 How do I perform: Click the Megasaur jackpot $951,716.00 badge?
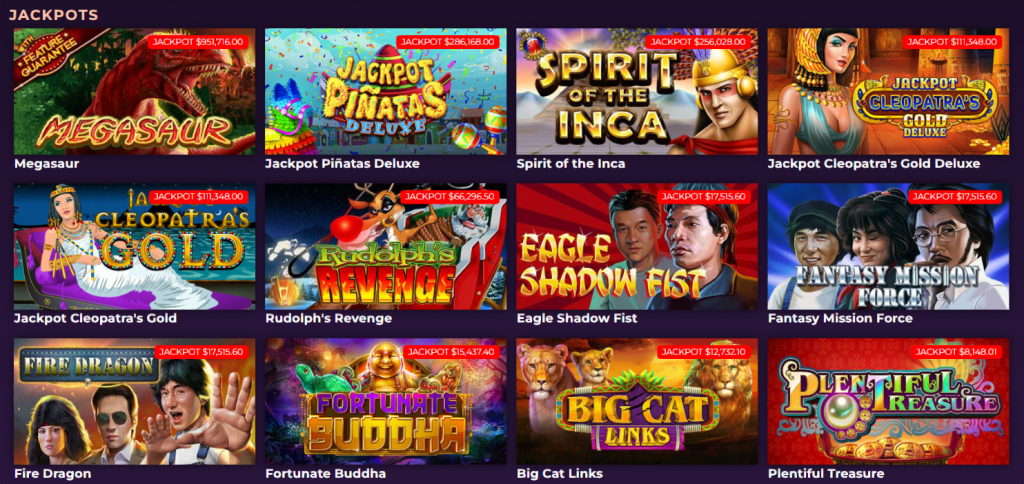pos(198,42)
